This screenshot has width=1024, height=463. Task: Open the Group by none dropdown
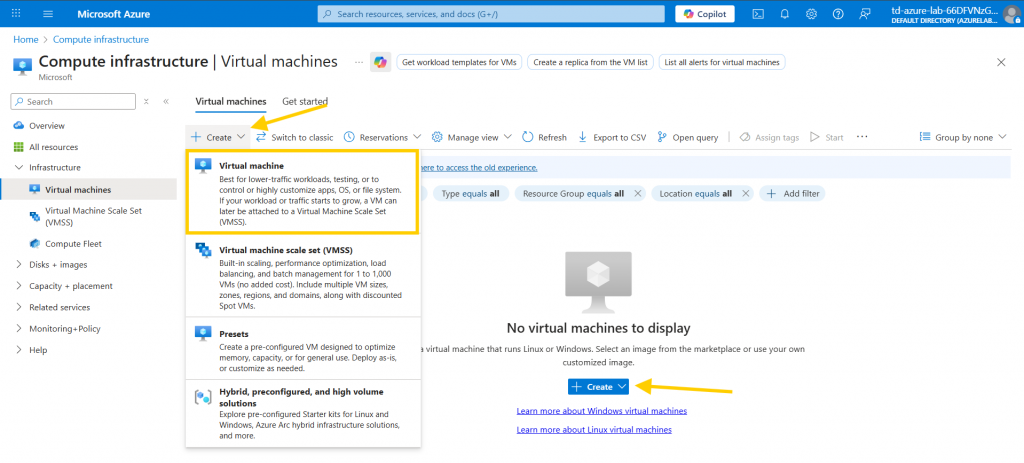pos(963,137)
